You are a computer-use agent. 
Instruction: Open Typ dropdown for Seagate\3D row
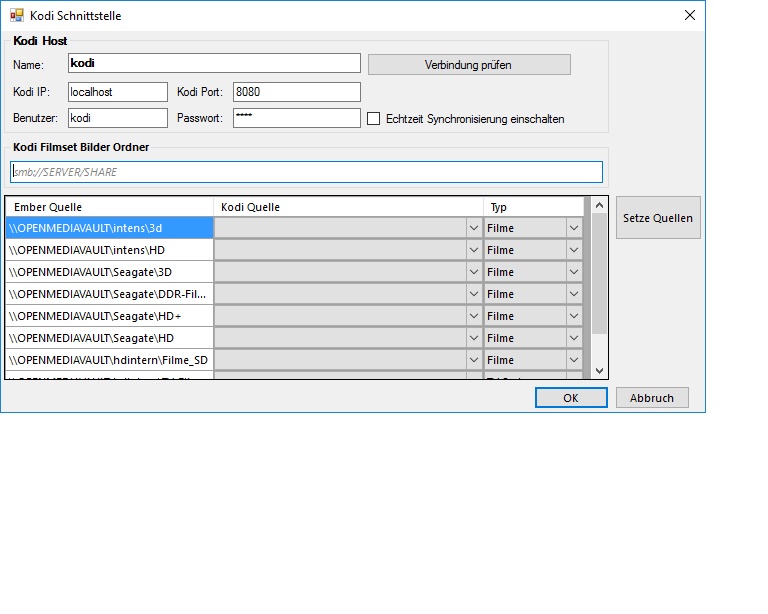coord(574,272)
